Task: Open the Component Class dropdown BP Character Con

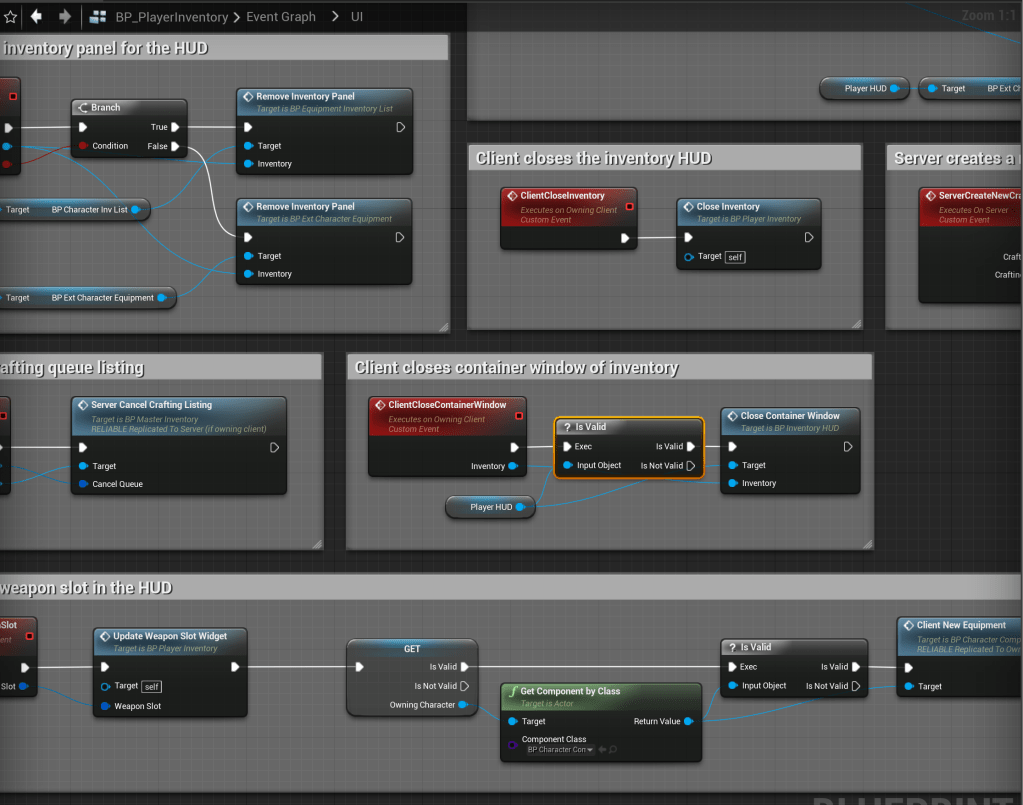Action: (560, 750)
